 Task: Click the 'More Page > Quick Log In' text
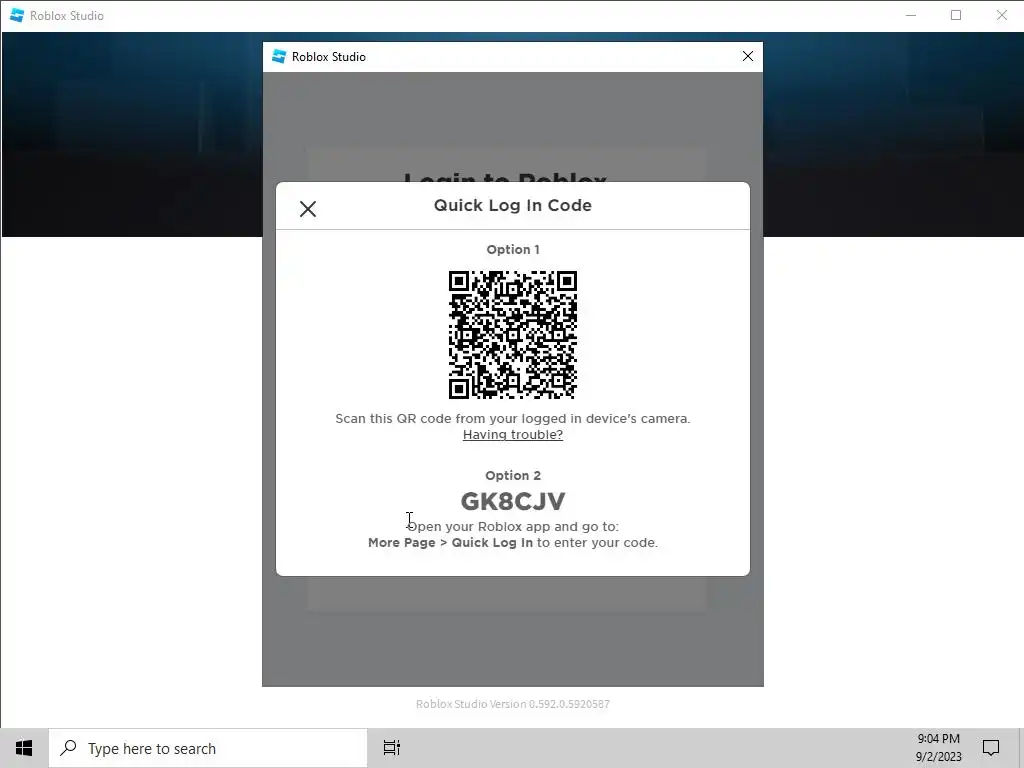[x=450, y=543]
